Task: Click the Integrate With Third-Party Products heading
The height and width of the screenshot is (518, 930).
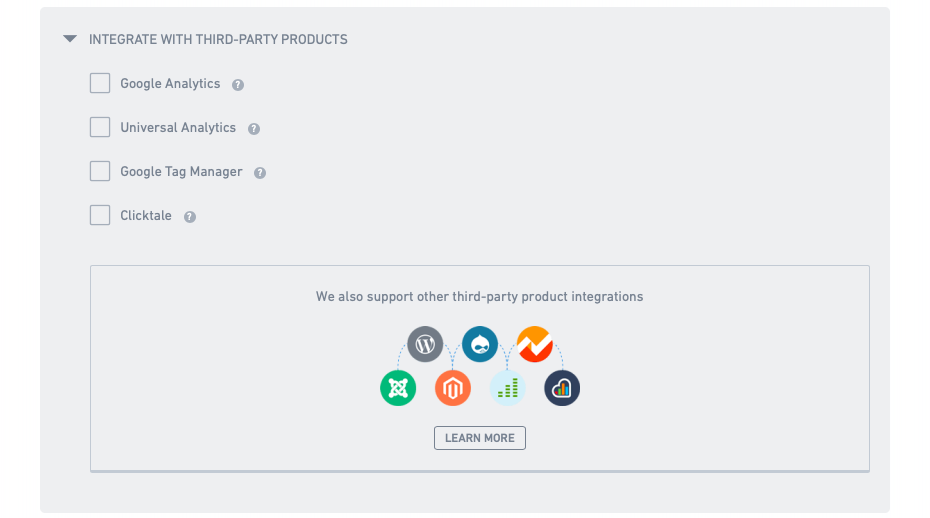Action: point(218,39)
